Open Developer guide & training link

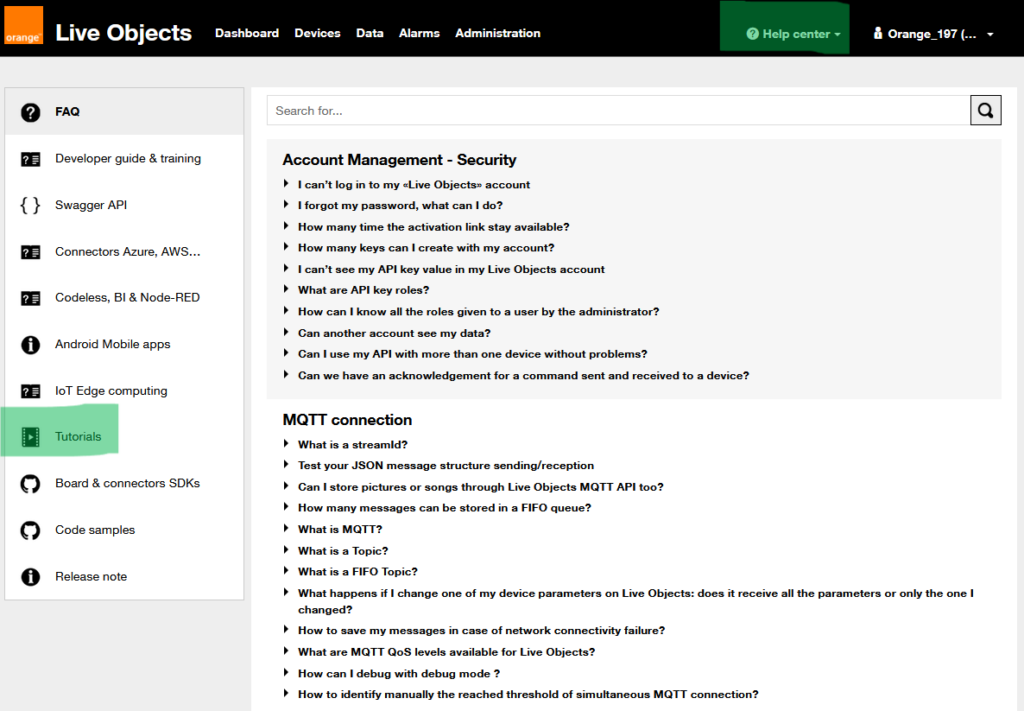(128, 159)
